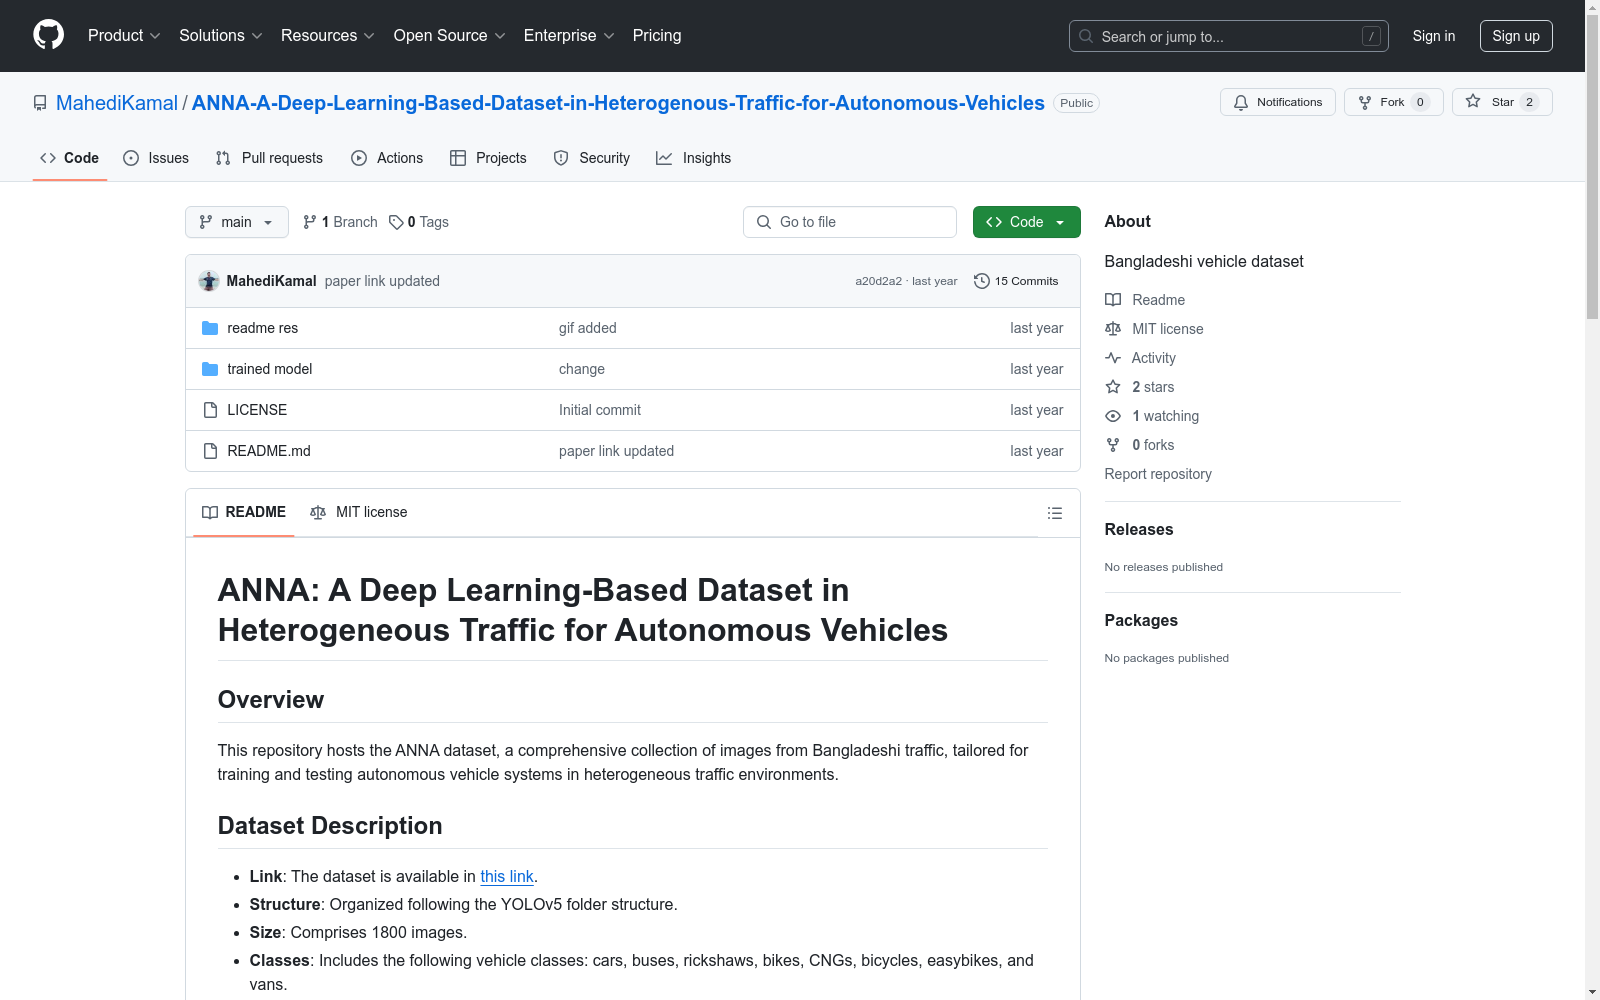Click the Releases heading
This screenshot has width=1600, height=1000.
click(x=1139, y=530)
